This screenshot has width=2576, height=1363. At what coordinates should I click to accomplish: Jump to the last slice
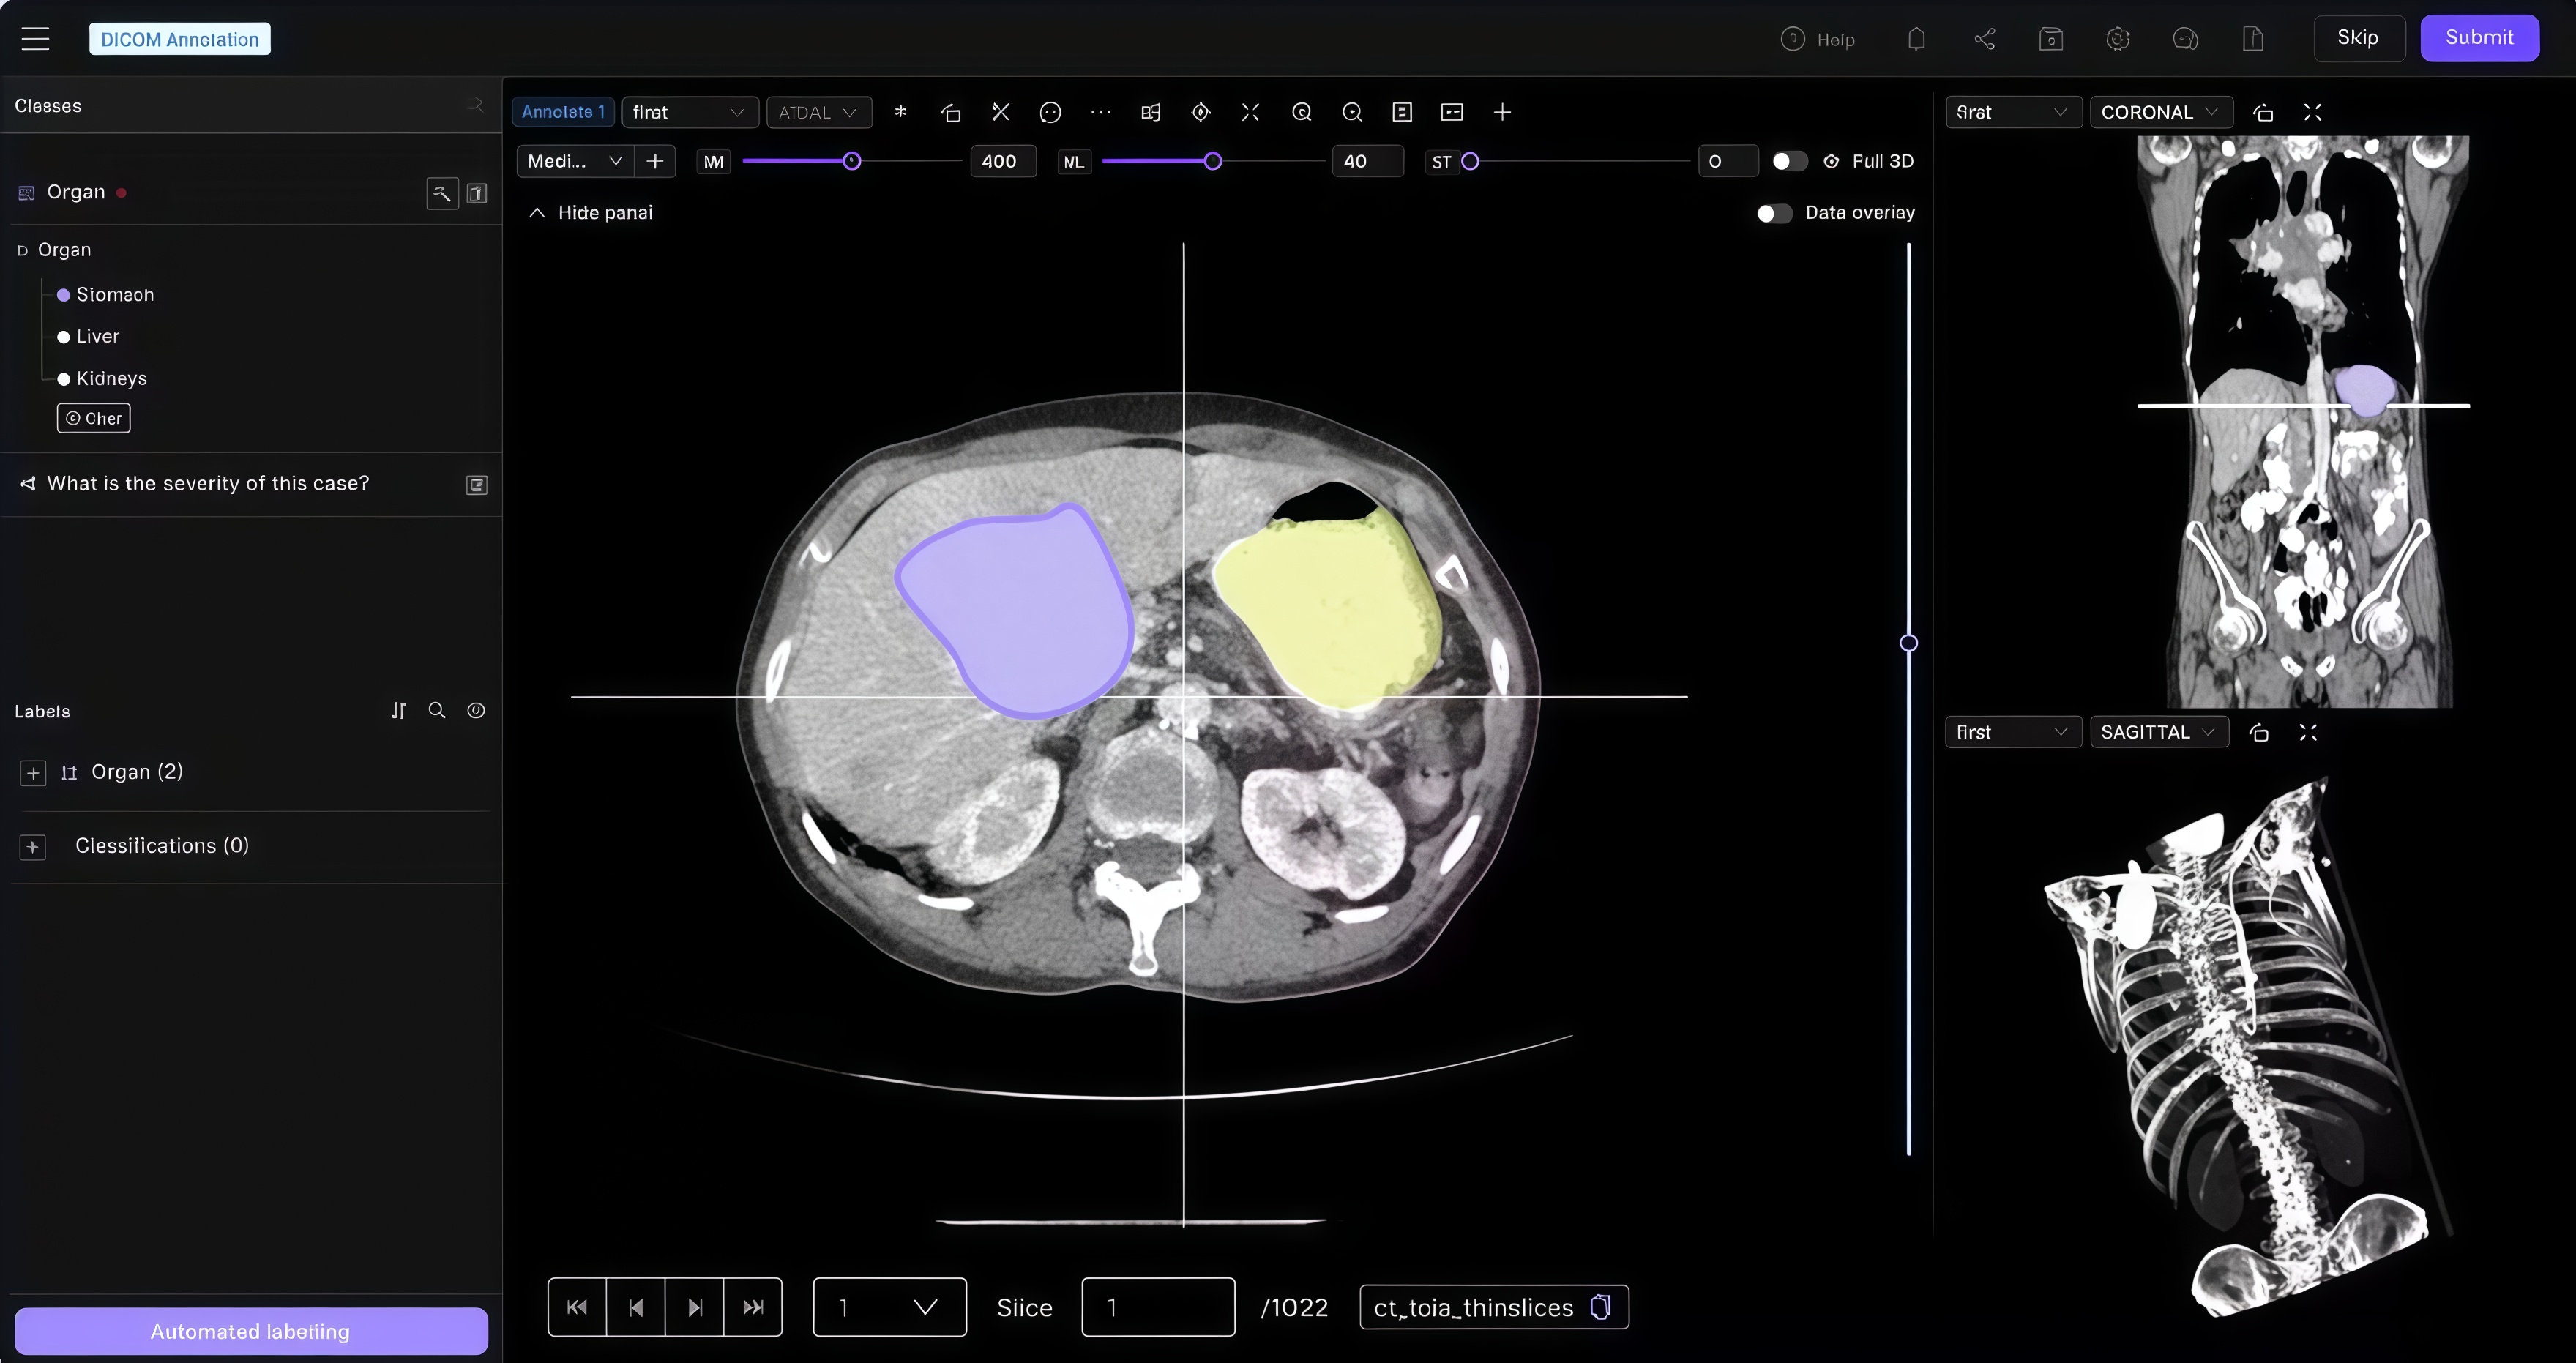(753, 1307)
